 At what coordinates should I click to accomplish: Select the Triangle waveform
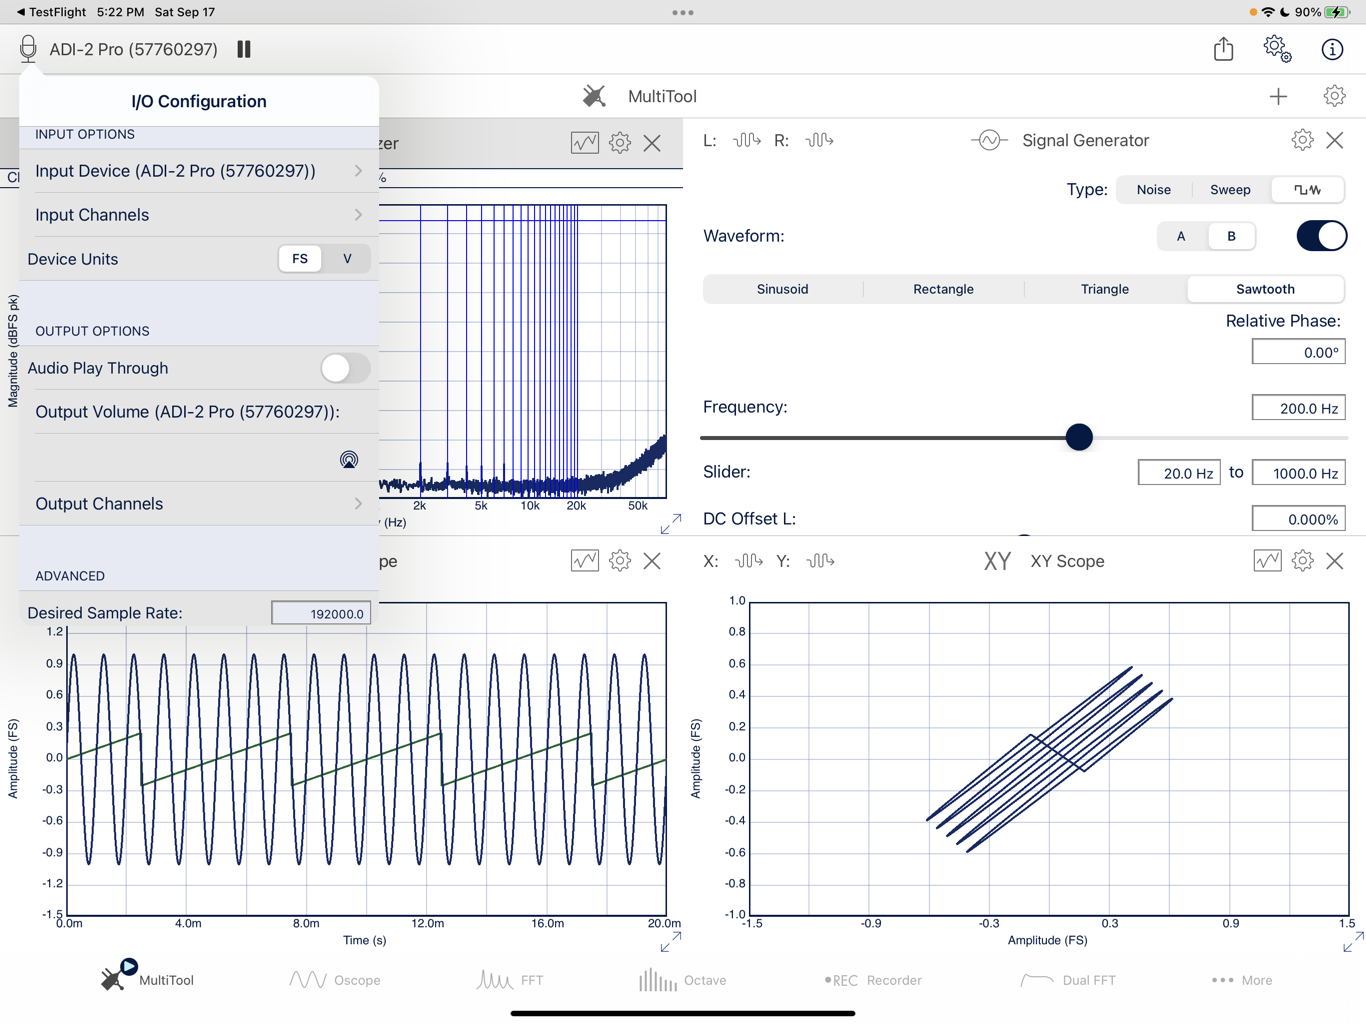tap(1104, 289)
